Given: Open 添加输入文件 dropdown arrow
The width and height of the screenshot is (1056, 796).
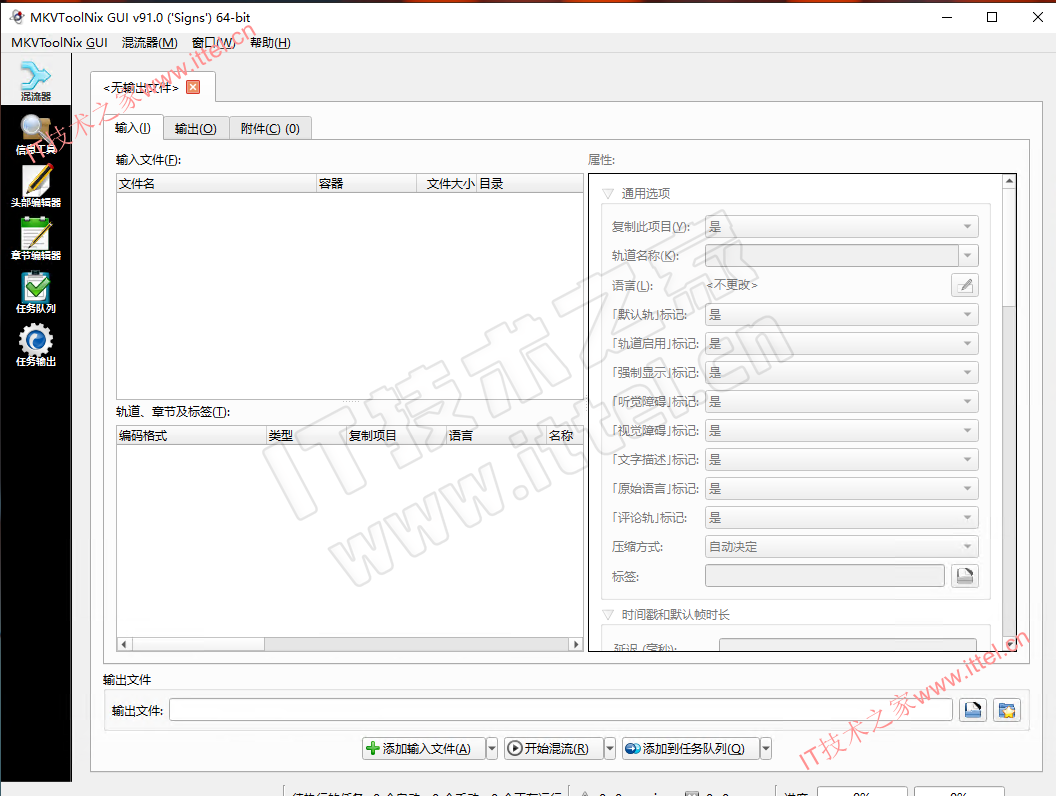Looking at the screenshot, I should tap(492, 748).
